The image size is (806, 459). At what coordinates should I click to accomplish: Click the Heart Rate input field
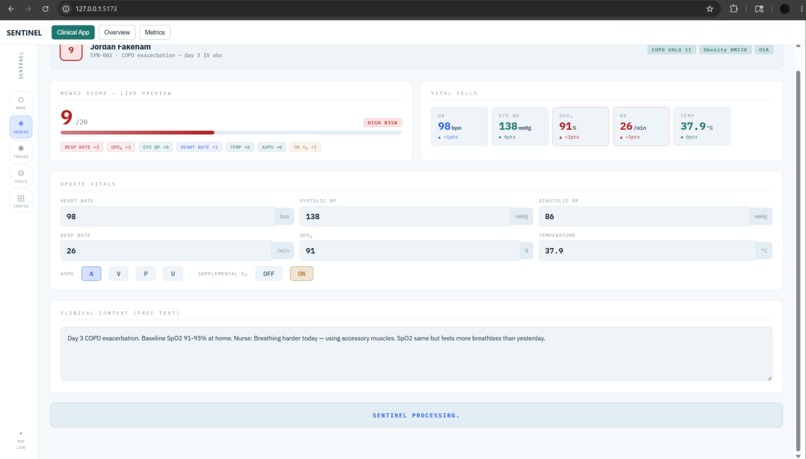(x=168, y=216)
